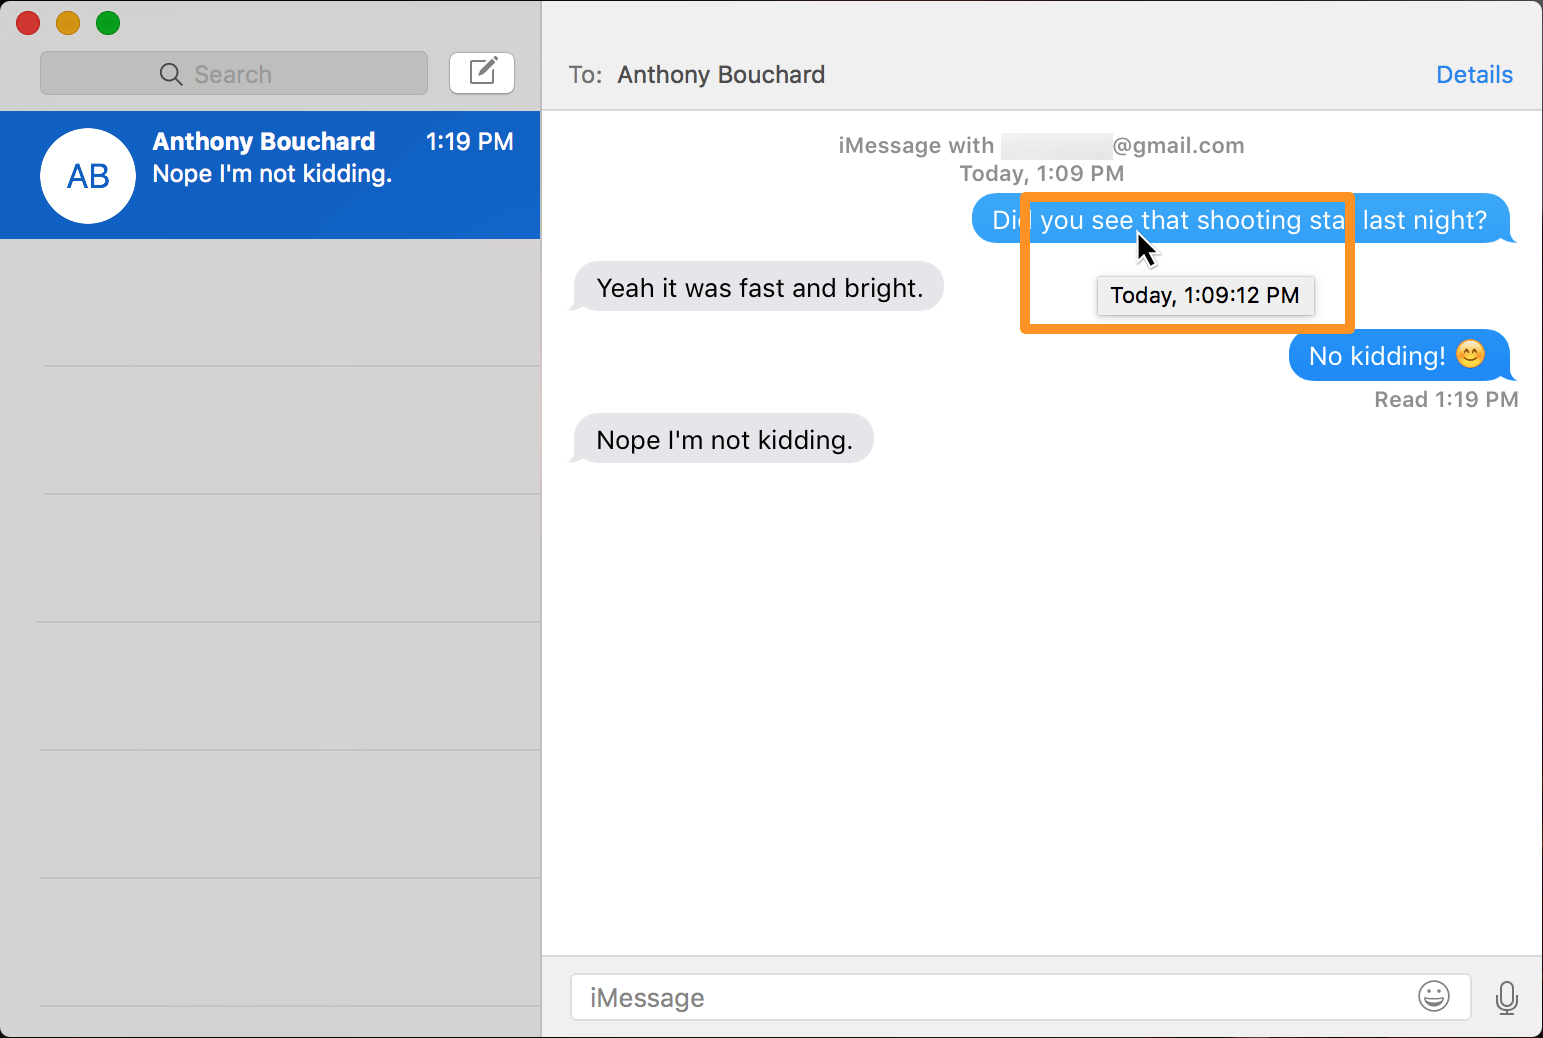Click the "Nope I'm not kidding" message bubble
Image resolution: width=1543 pixels, height=1038 pixels.
724,440
